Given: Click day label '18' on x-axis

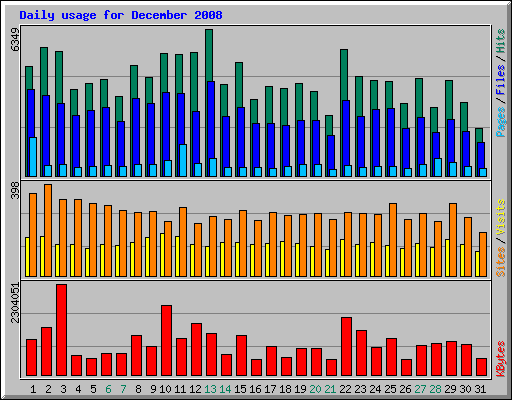Looking at the screenshot, I should (x=285, y=389).
